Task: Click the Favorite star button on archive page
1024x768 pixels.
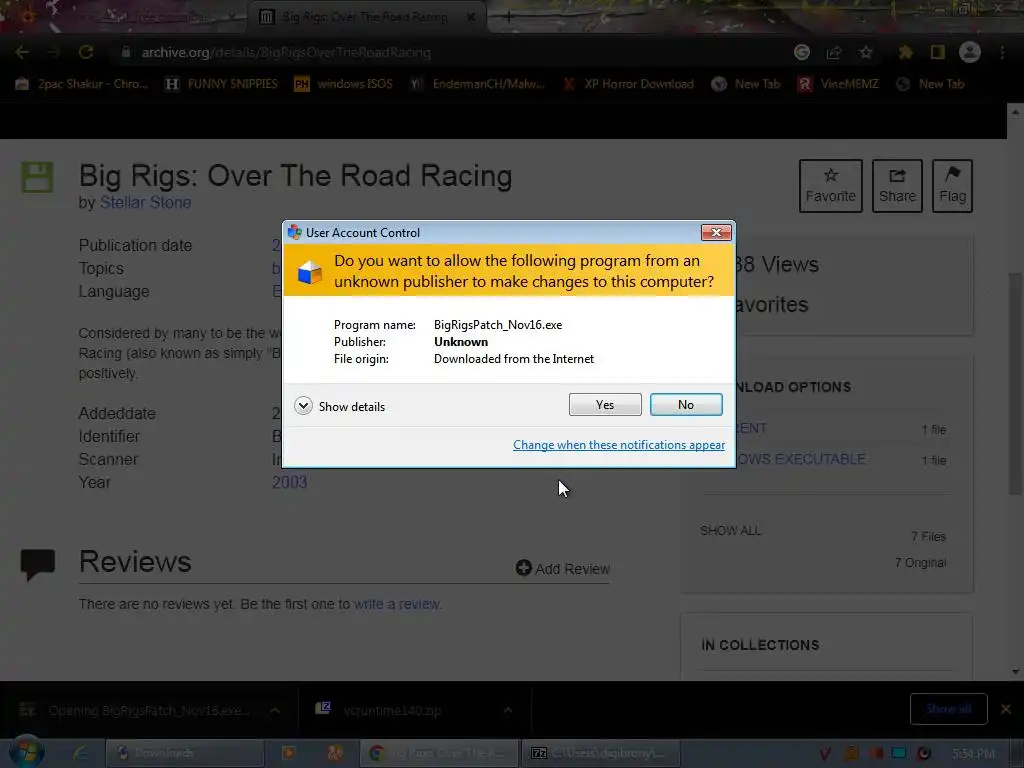Action: (830, 185)
